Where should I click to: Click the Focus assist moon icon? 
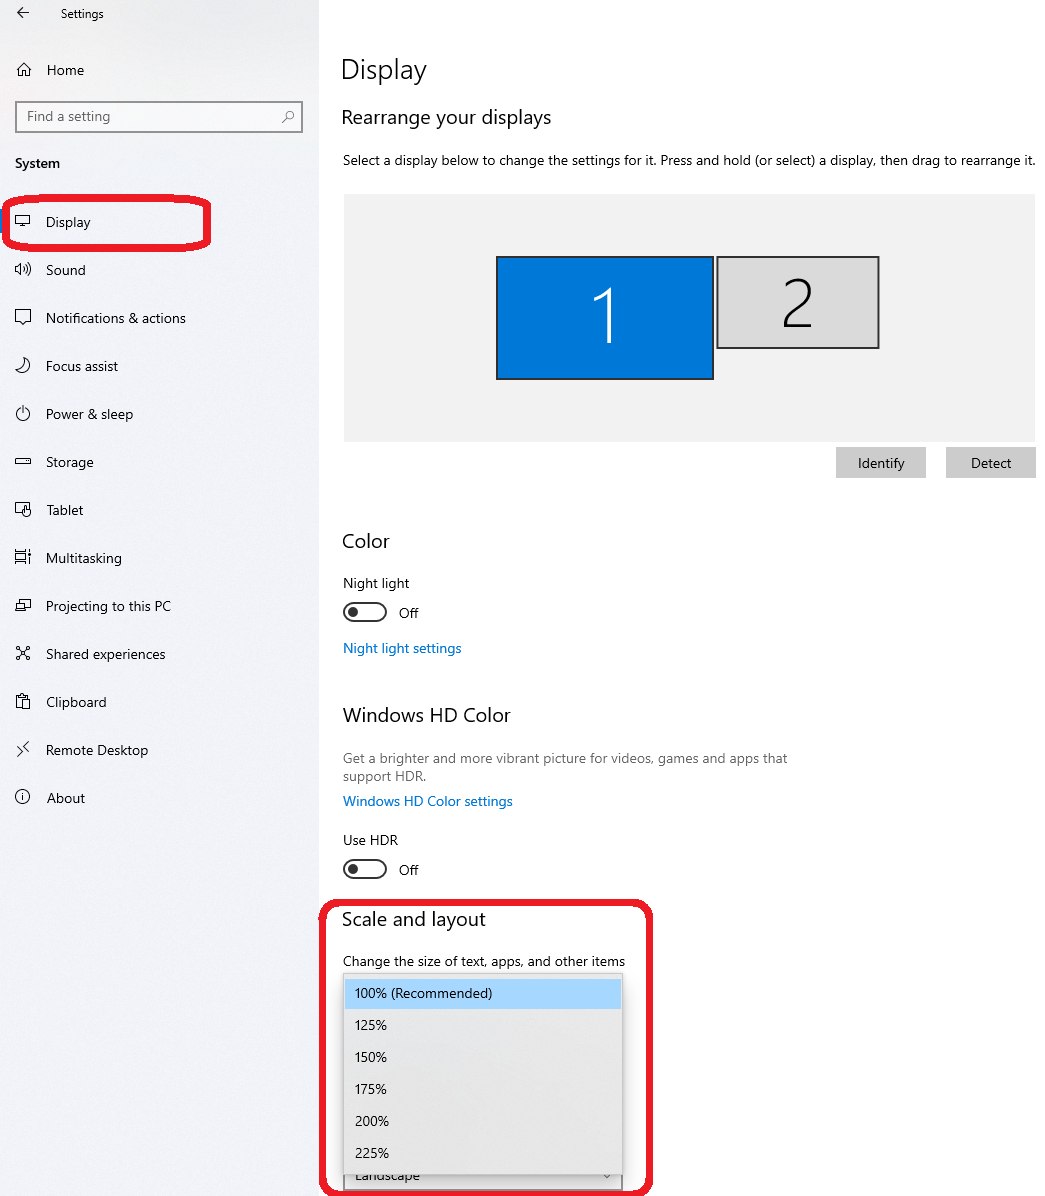23,365
